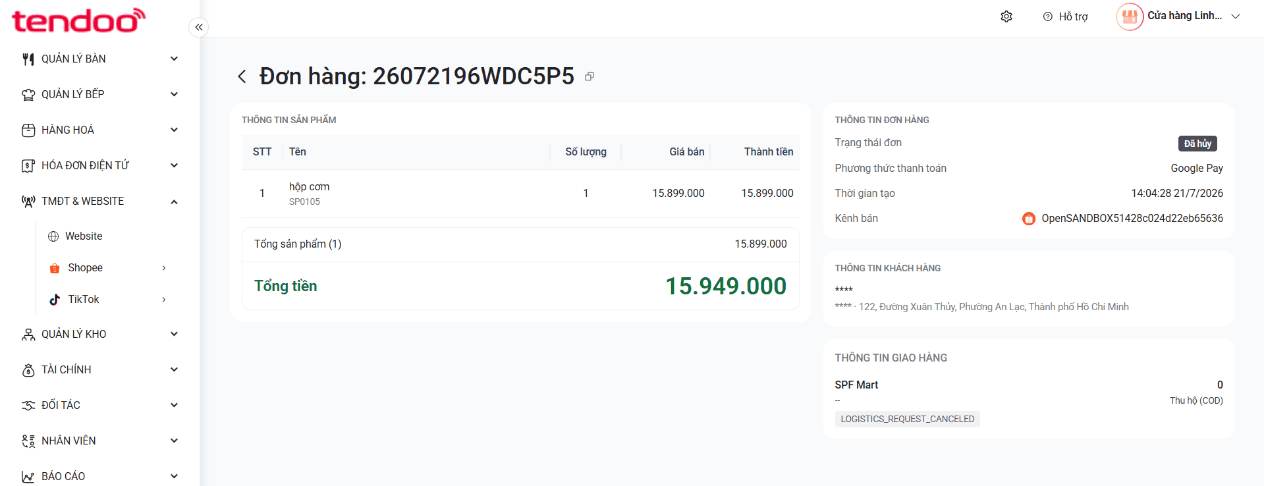Go back using the arrow beside Đơn hàng

click(242, 77)
